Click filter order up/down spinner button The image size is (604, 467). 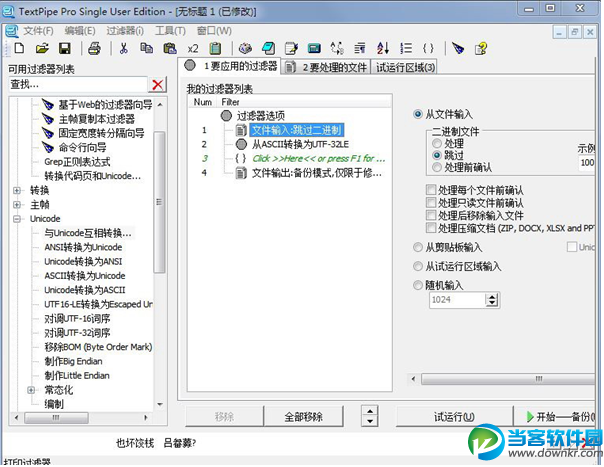point(370,416)
